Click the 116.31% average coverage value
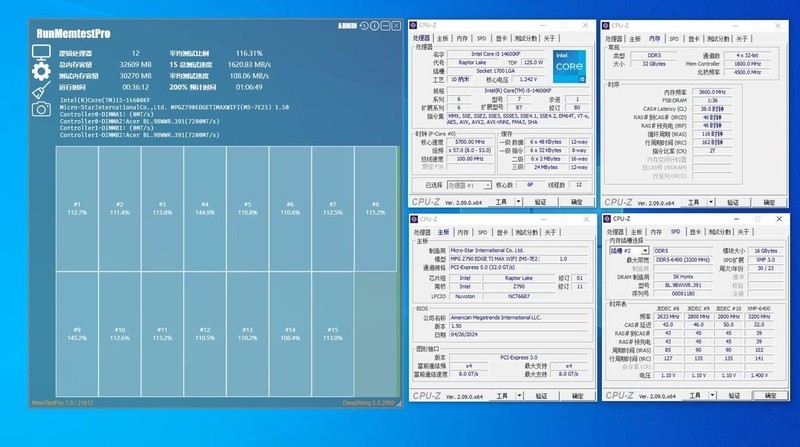Image resolution: width=800 pixels, height=447 pixels. point(249,53)
